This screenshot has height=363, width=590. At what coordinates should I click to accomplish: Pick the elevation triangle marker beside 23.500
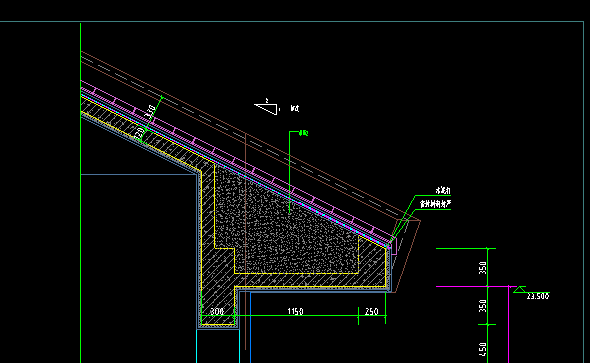click(x=520, y=289)
